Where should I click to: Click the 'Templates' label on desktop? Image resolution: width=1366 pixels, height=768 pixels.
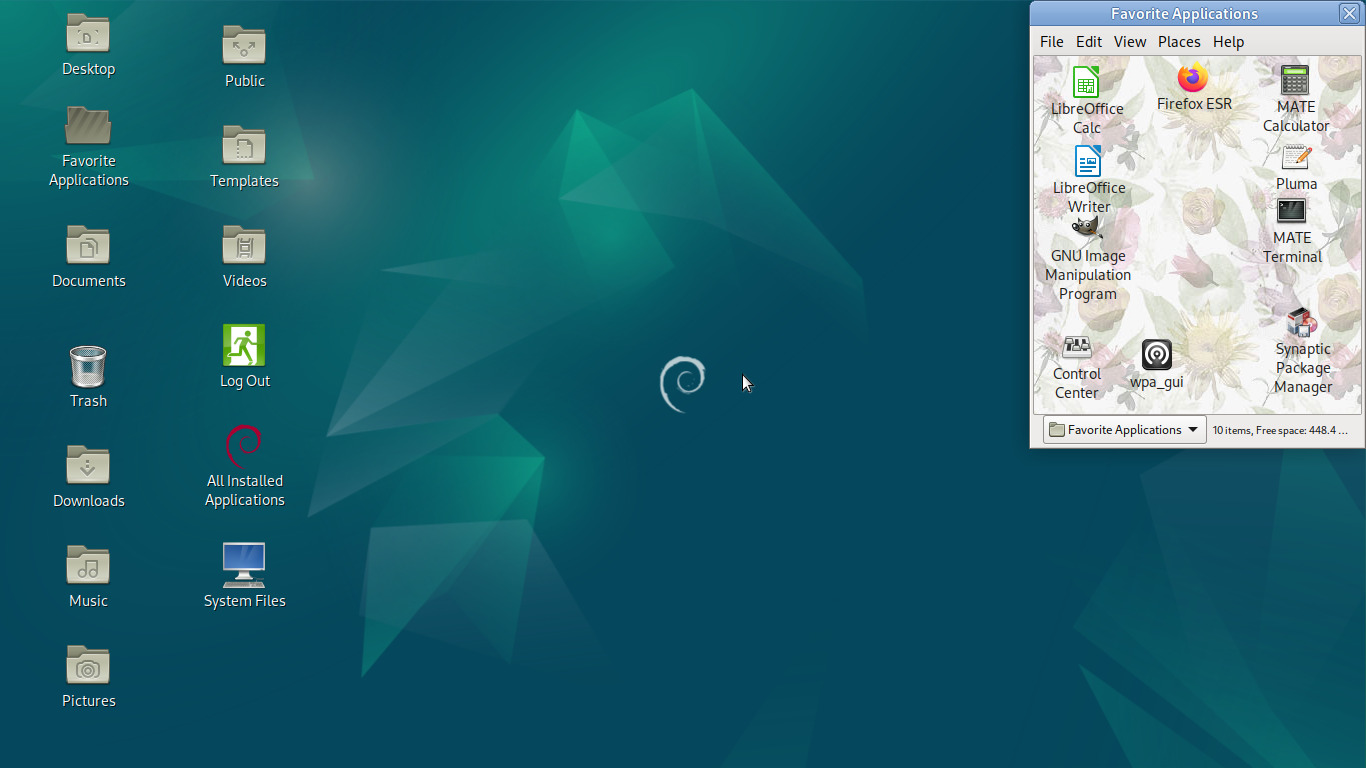244,181
